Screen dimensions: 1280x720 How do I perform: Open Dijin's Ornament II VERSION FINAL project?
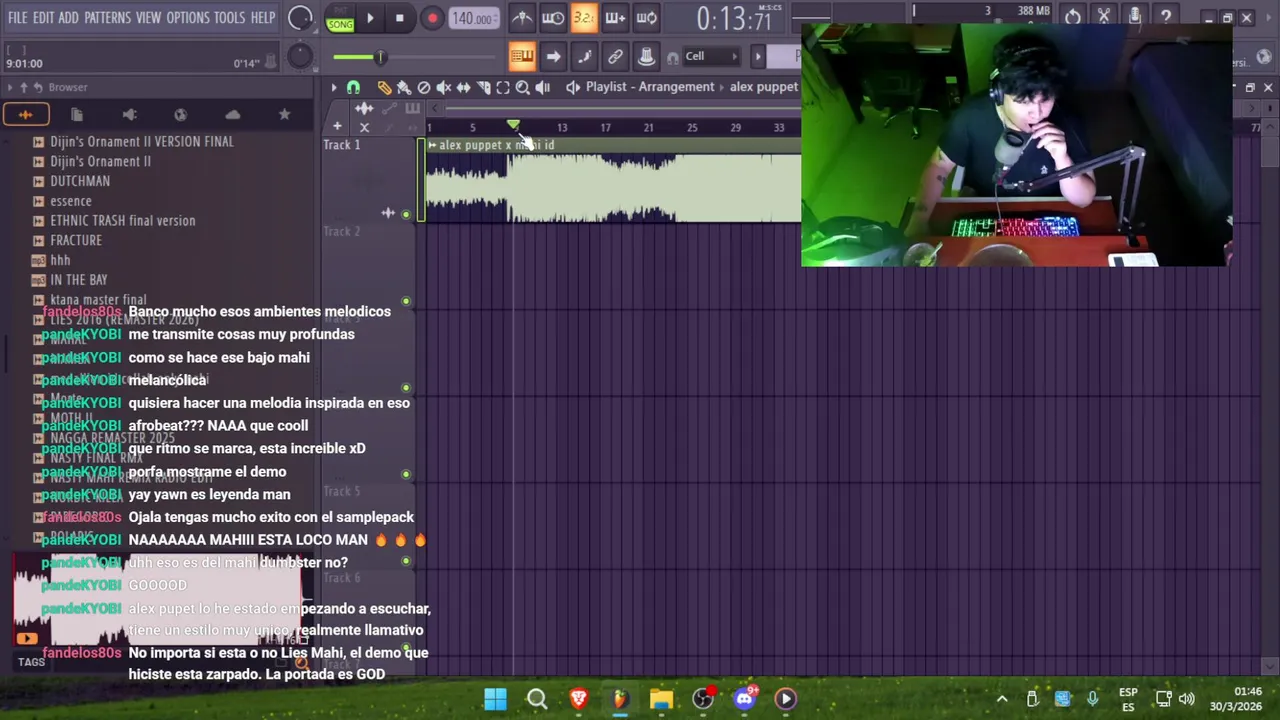tap(141, 142)
